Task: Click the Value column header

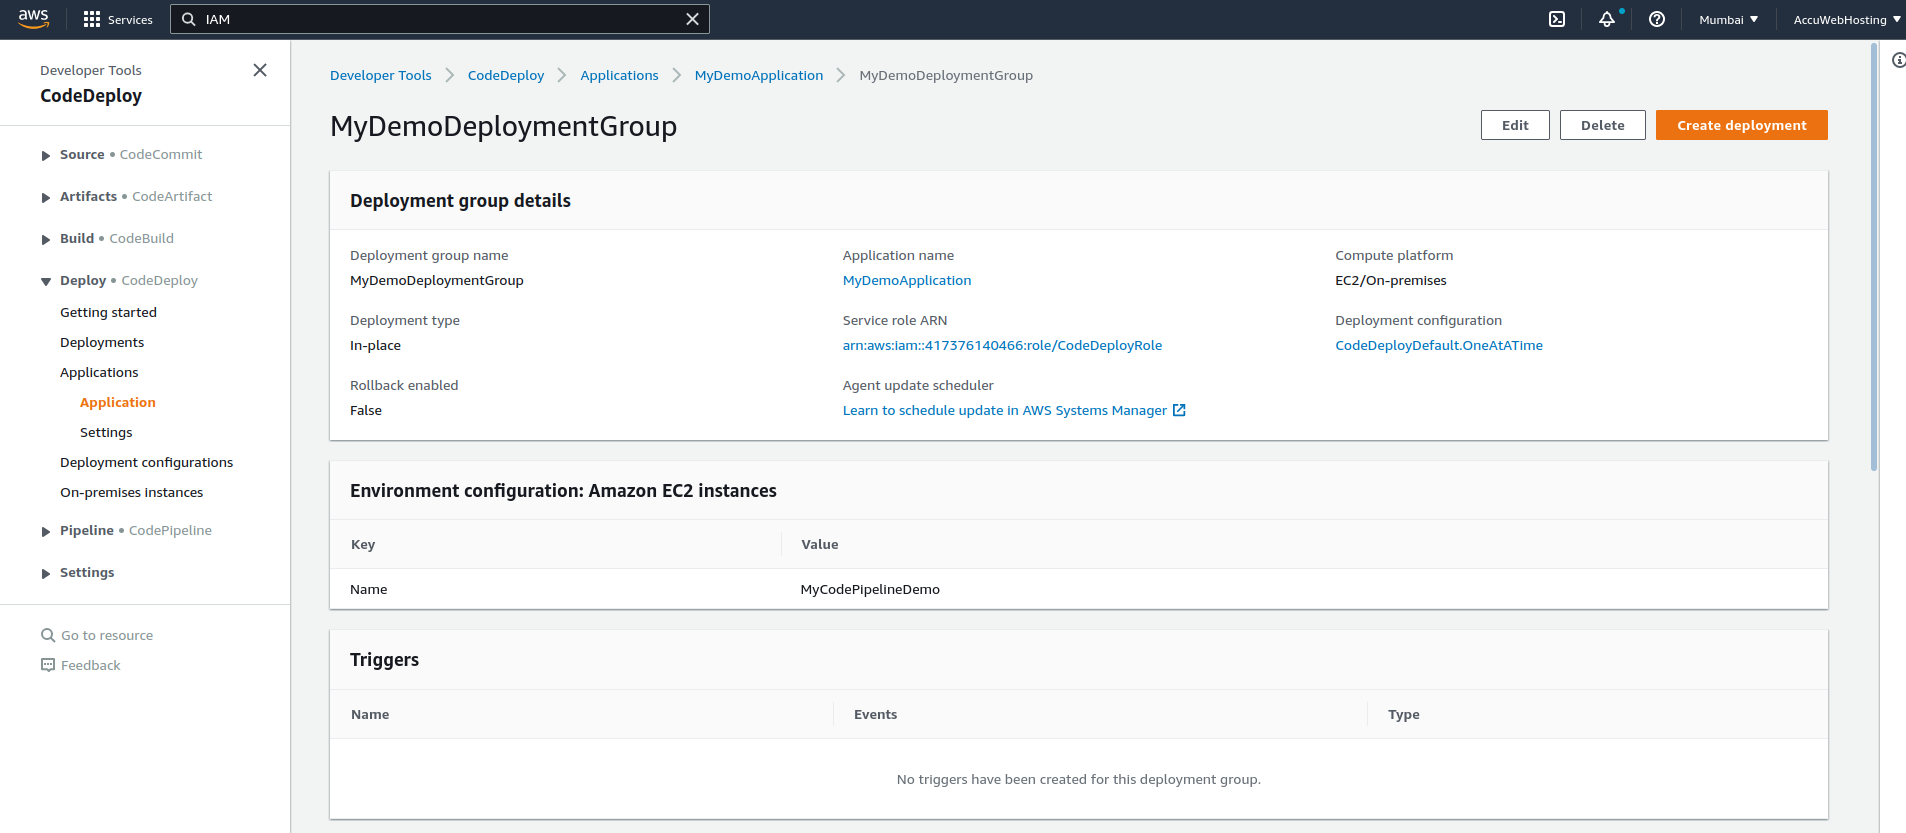Action: click(x=820, y=544)
